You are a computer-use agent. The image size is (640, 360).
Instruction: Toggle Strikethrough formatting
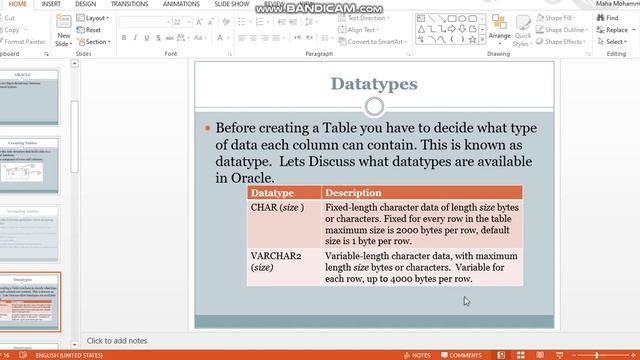click(169, 38)
